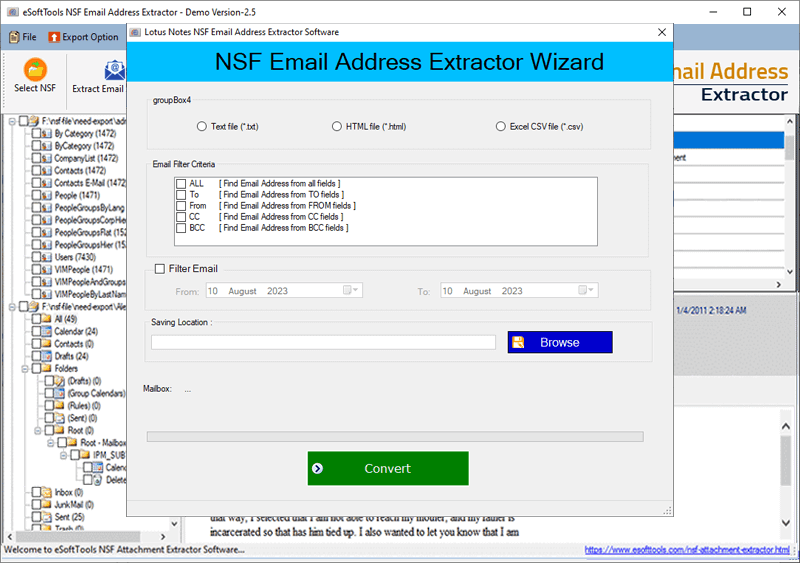Check the ALL email fields checkbox
Image resolution: width=800 pixels, height=563 pixels.
181,183
